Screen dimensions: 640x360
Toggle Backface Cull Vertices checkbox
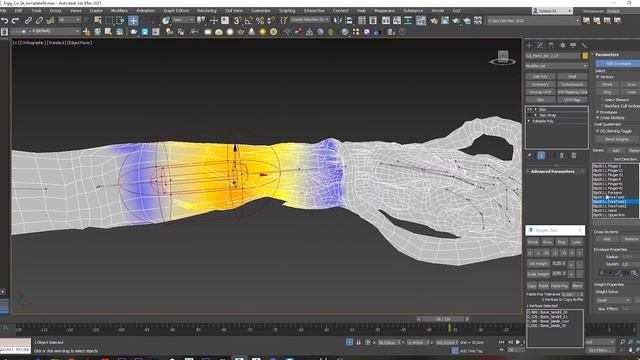click(602, 106)
